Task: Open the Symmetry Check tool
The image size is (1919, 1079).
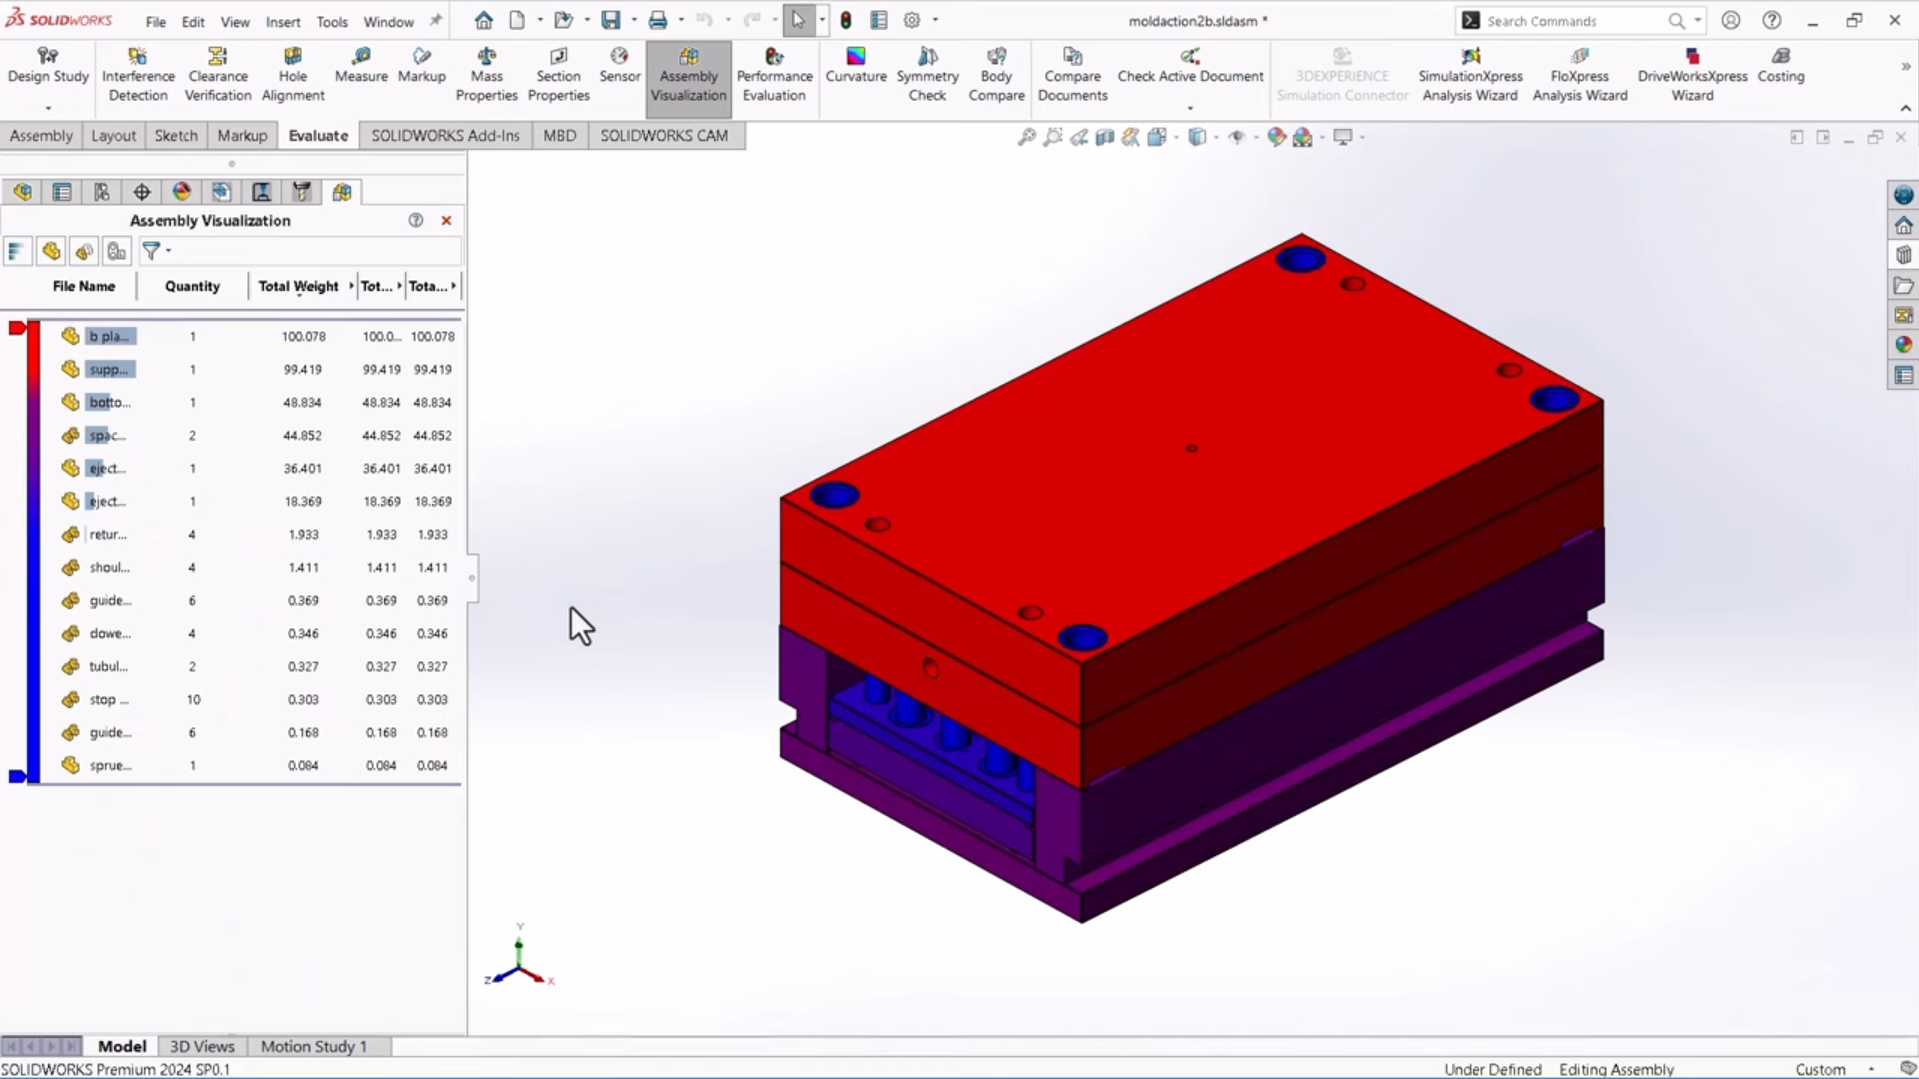Action: click(x=927, y=75)
